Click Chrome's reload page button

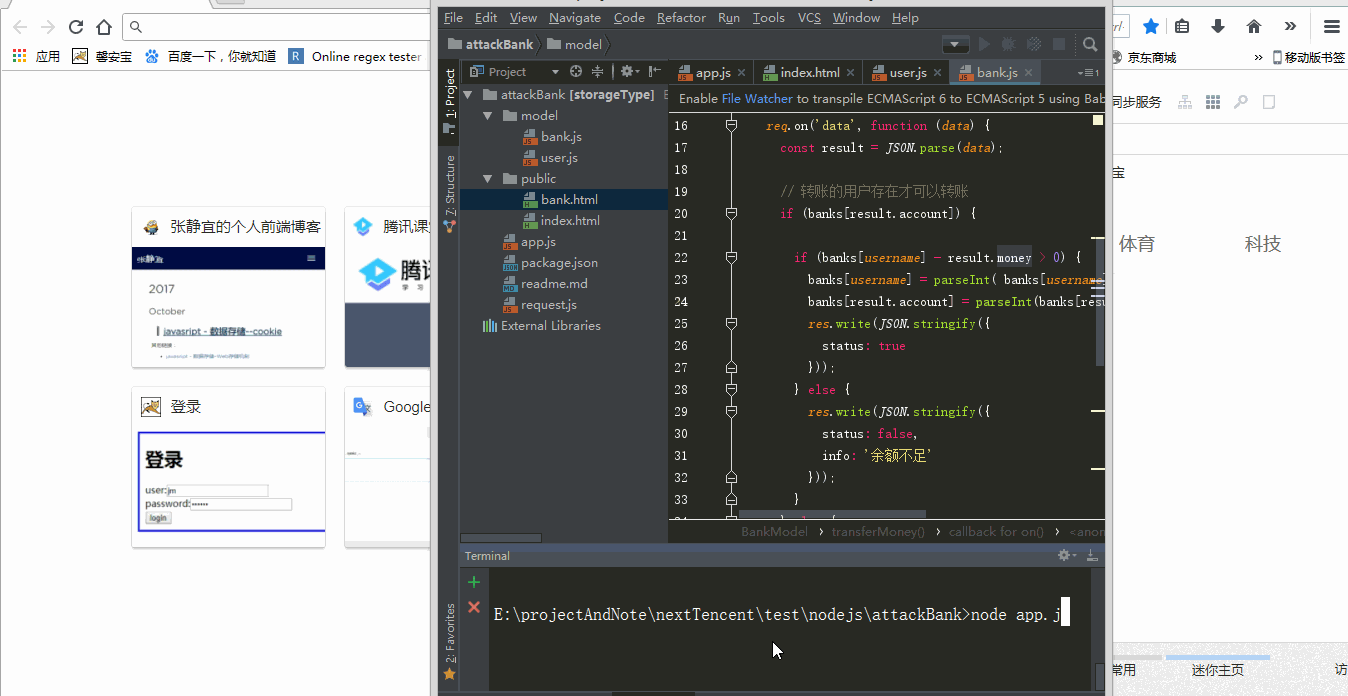[76, 27]
